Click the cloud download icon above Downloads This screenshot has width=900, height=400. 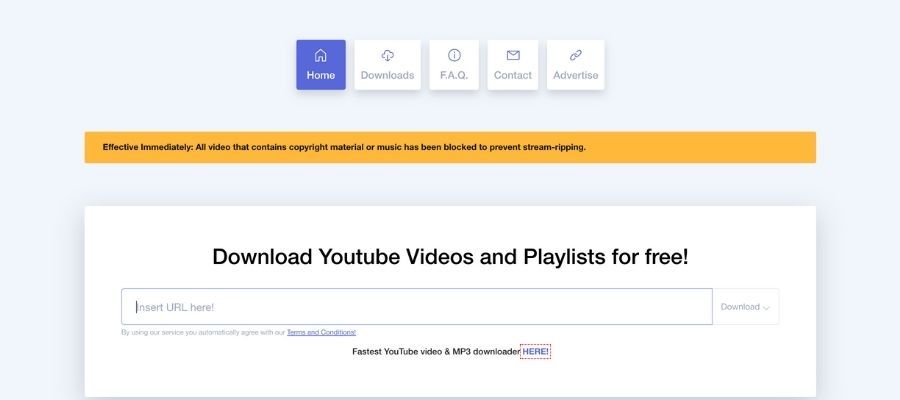(x=387, y=56)
